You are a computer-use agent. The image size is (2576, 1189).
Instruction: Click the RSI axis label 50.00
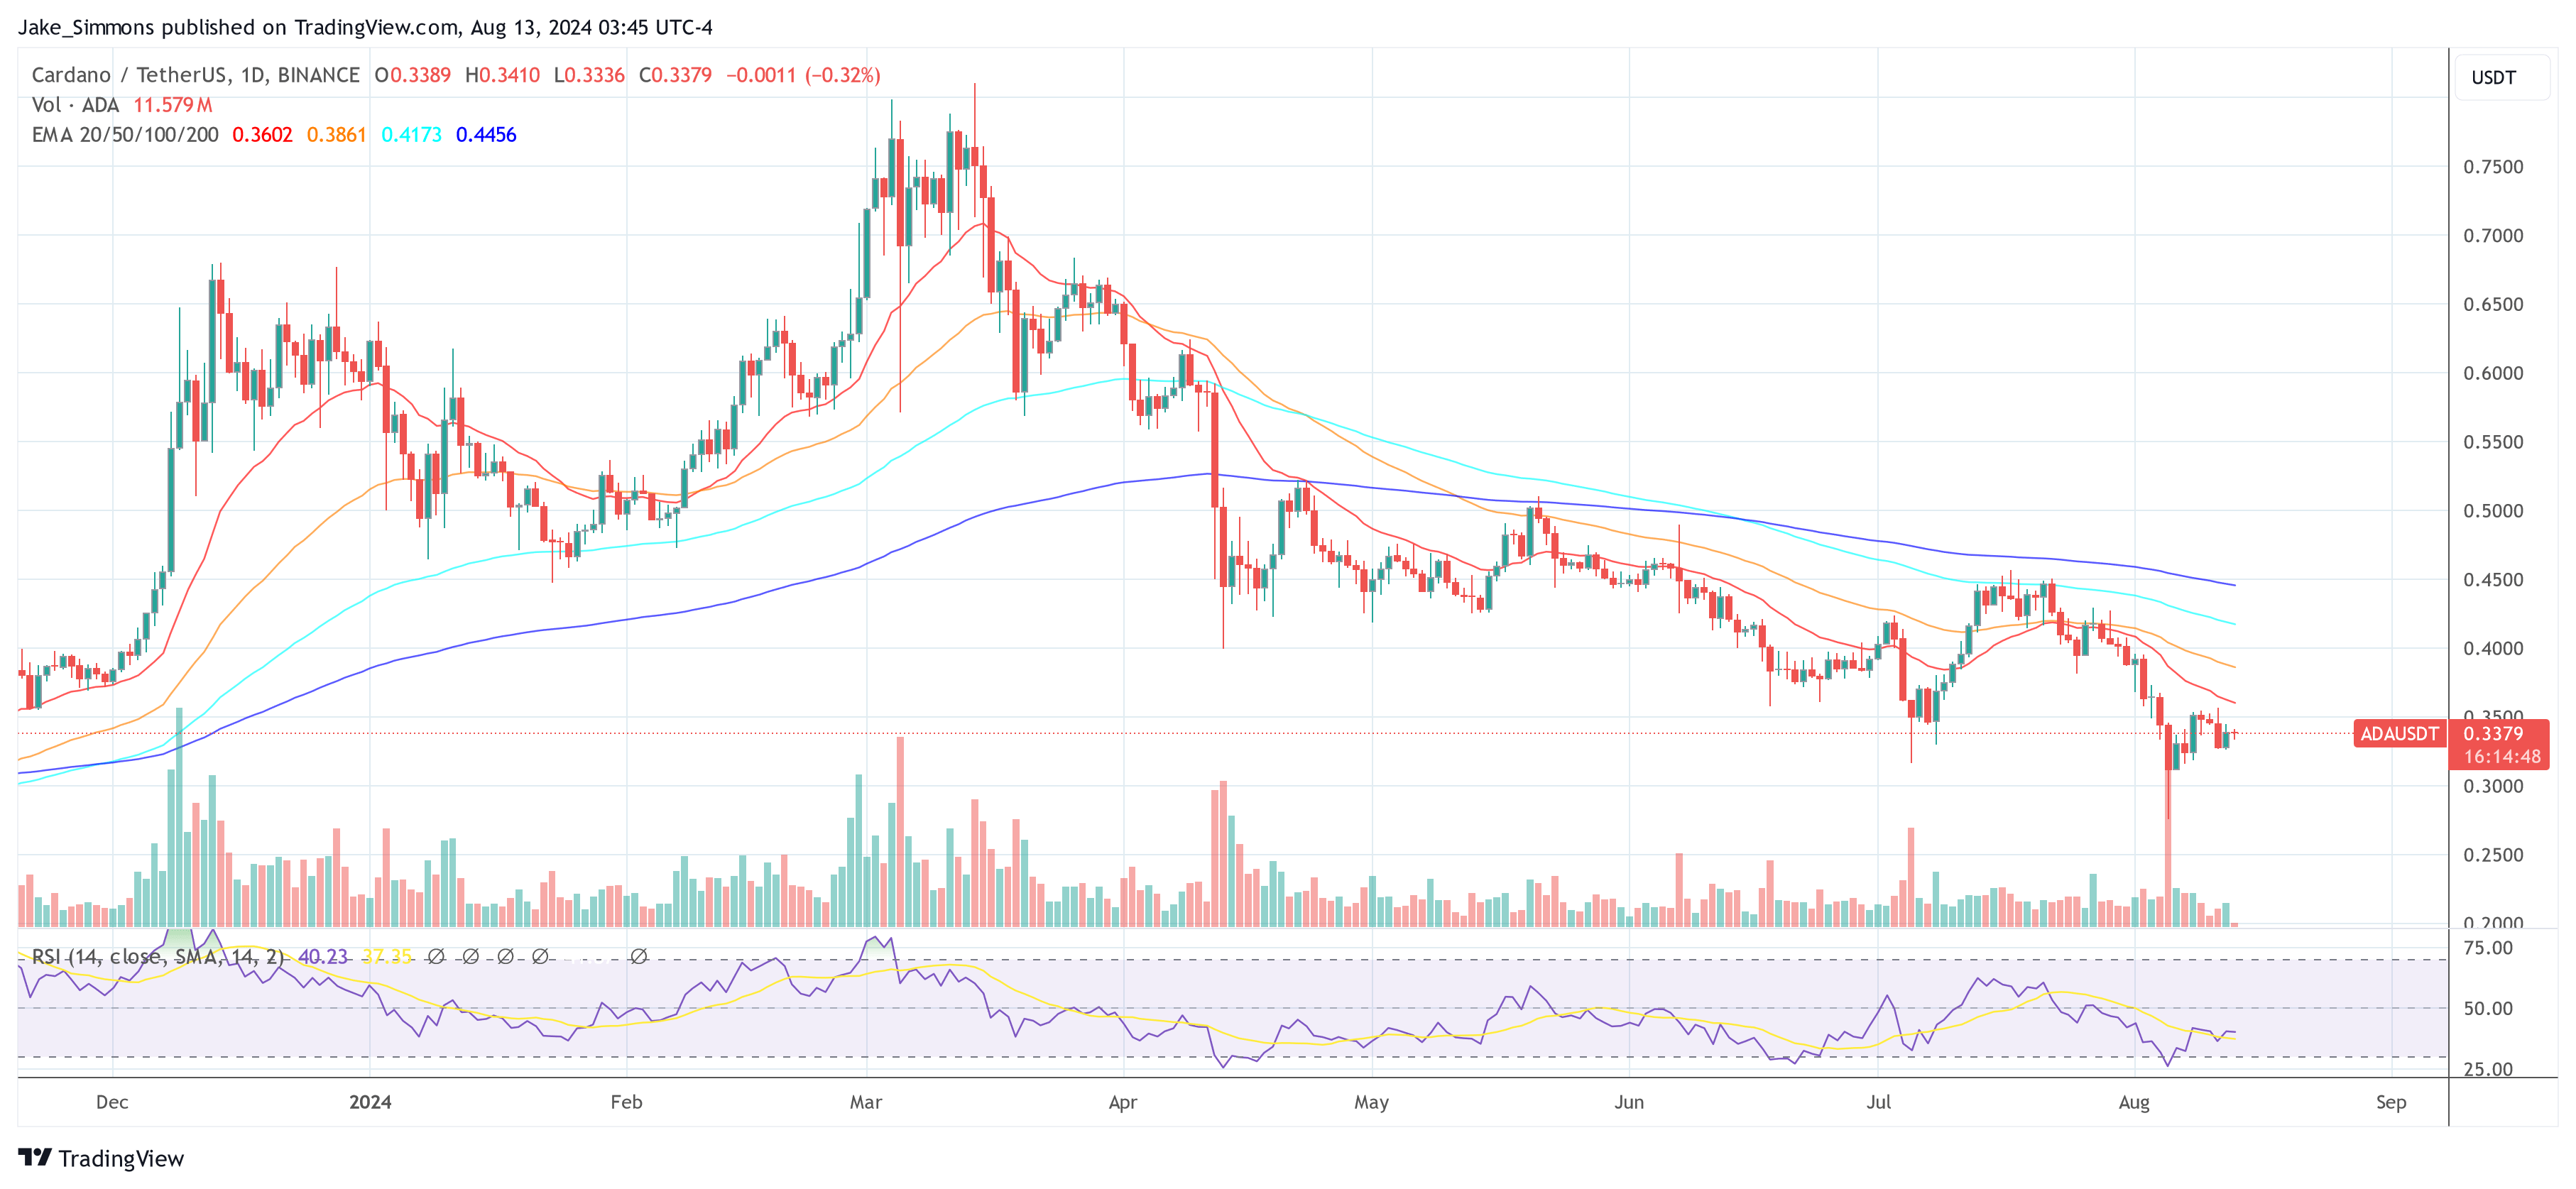[2488, 1009]
